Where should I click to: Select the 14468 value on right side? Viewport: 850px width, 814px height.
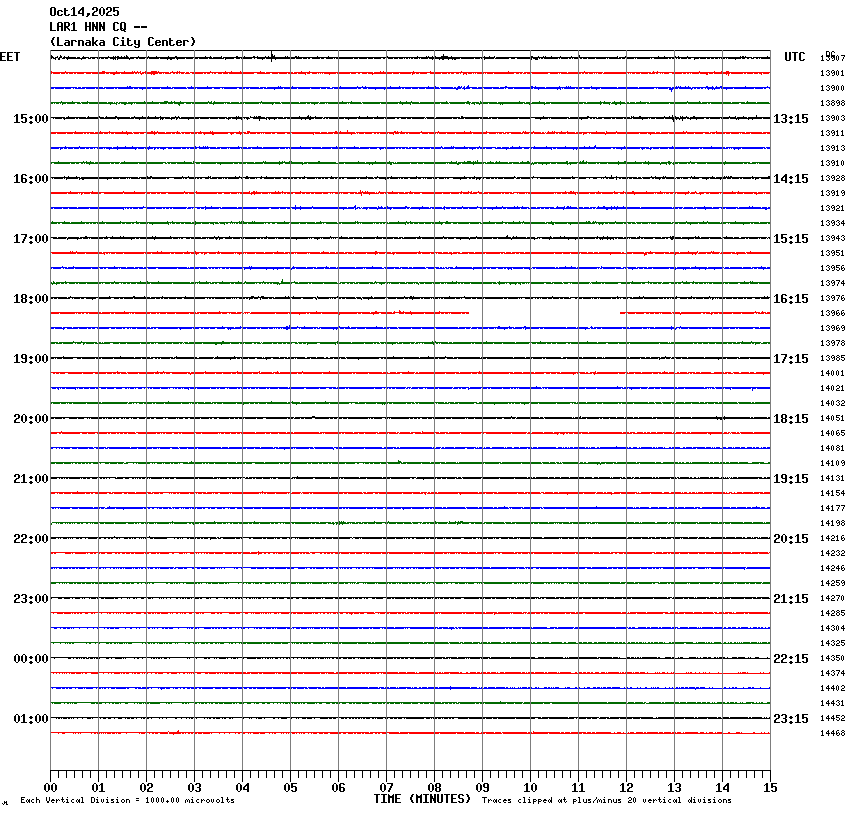click(832, 734)
